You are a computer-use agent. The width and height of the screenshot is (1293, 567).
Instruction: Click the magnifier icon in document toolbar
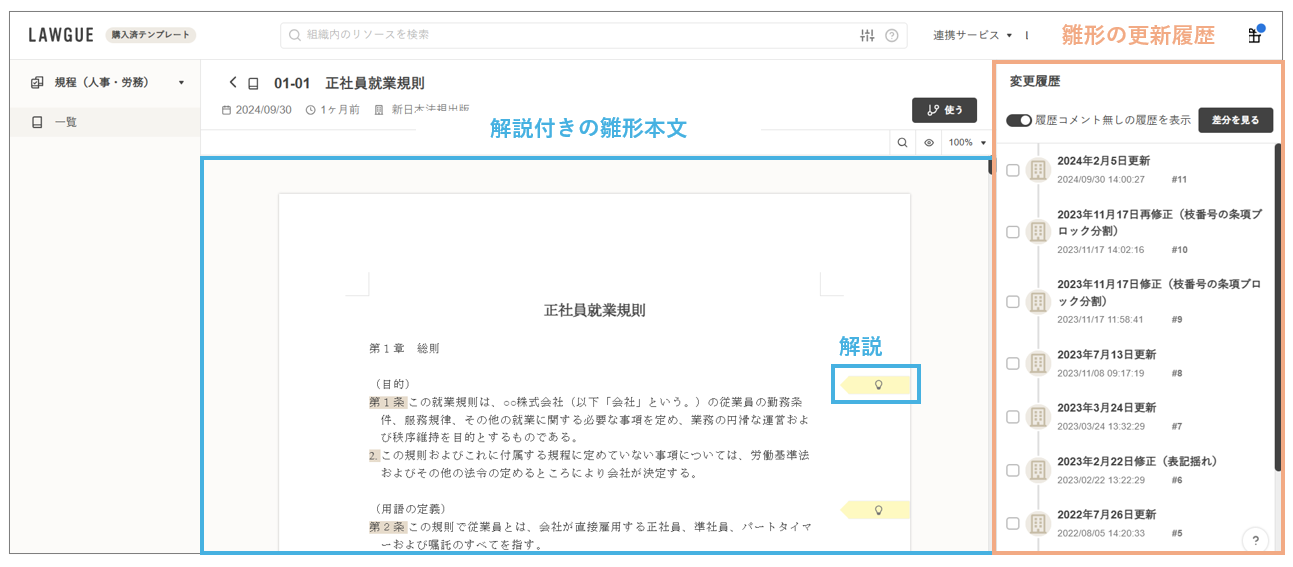click(x=902, y=143)
